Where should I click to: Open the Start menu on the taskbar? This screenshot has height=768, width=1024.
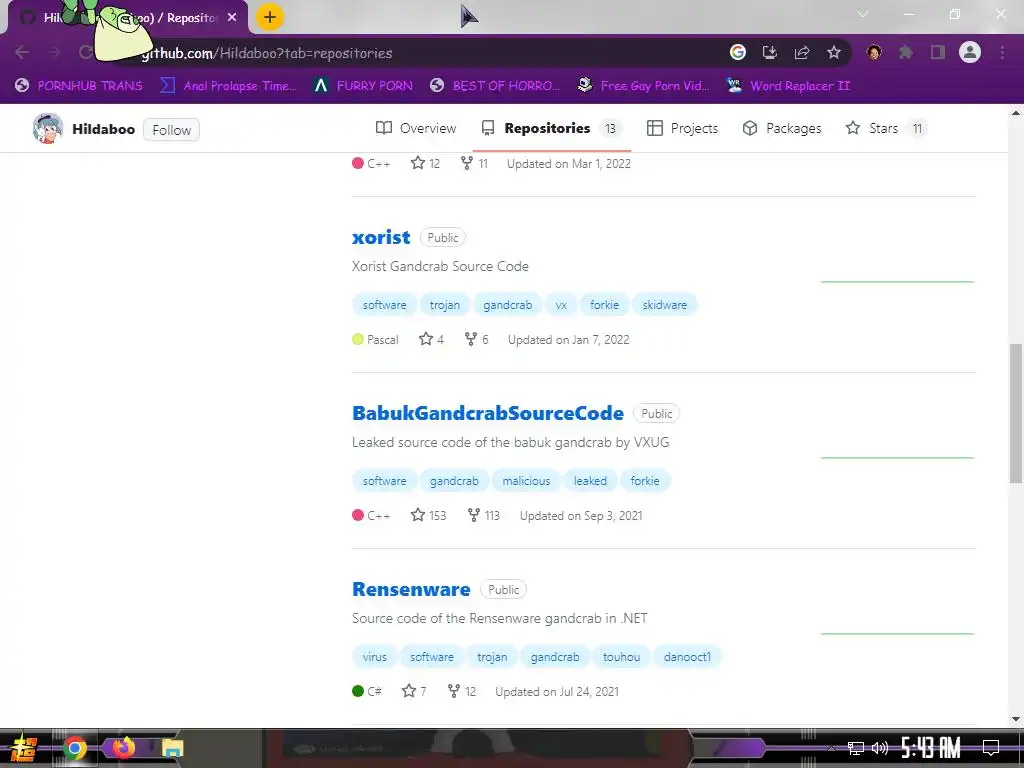[x=24, y=748]
